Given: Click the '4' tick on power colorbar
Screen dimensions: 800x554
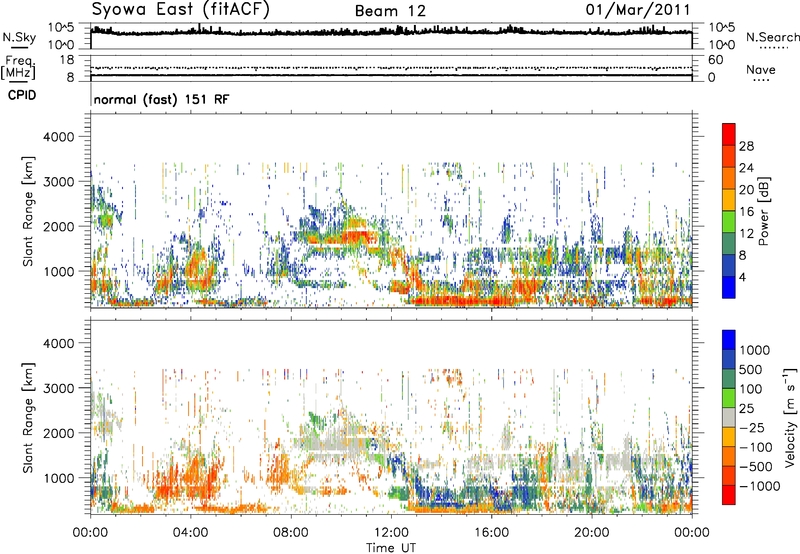Looking at the screenshot, I should point(742,277).
